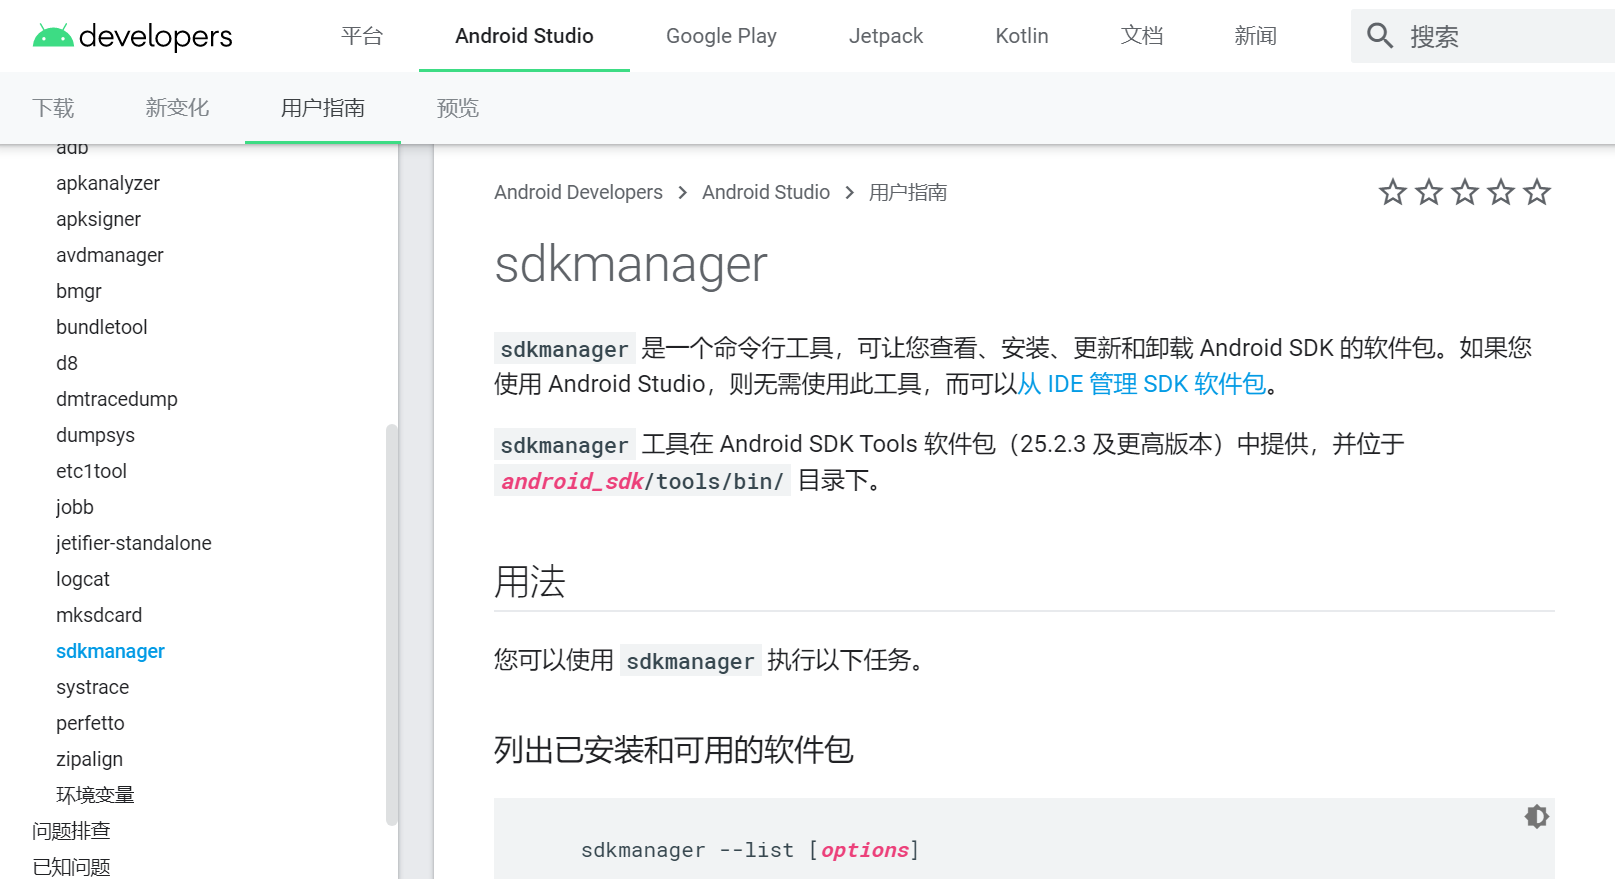Image resolution: width=1615 pixels, height=879 pixels.
Task: Open etc1tool in the sidebar
Action: click(91, 471)
